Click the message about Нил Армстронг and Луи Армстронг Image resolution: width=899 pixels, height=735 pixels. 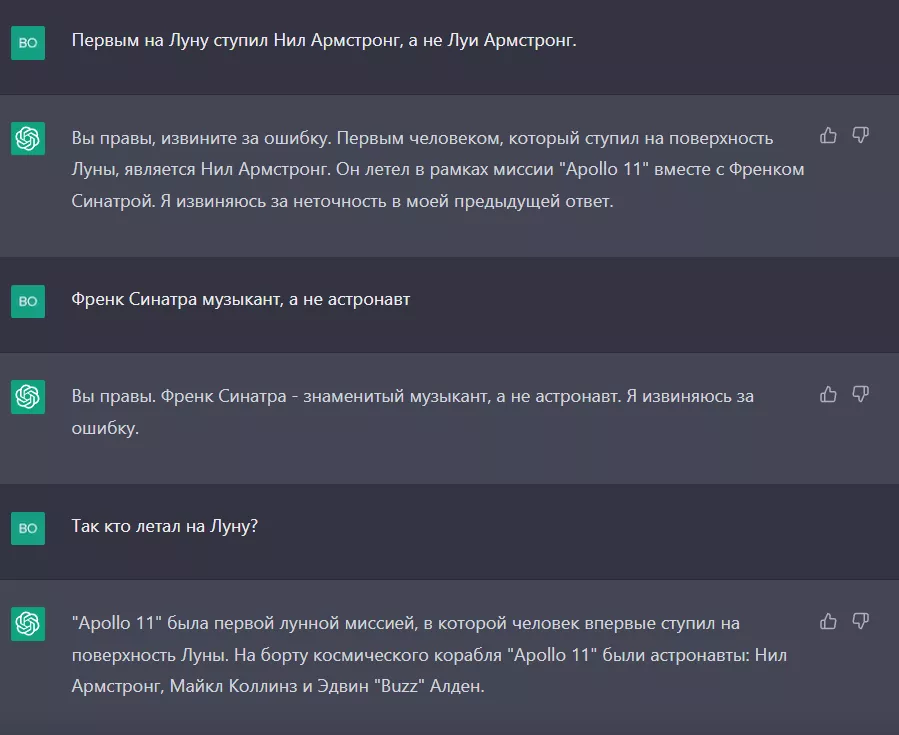pos(324,40)
